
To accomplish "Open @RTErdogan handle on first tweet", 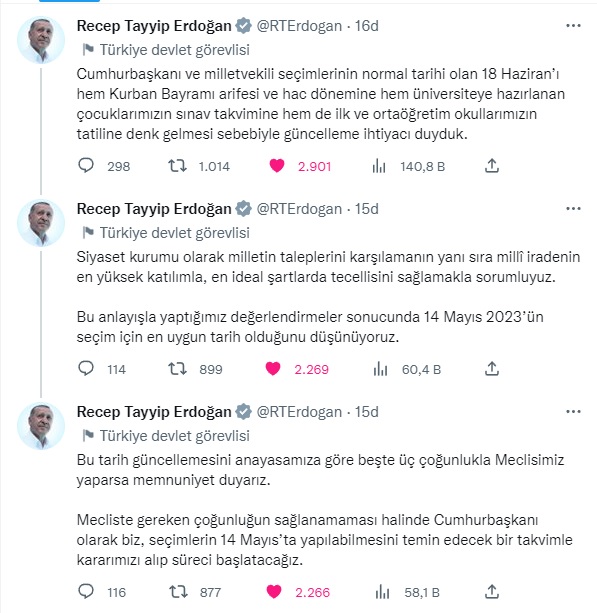I will coord(299,26).
